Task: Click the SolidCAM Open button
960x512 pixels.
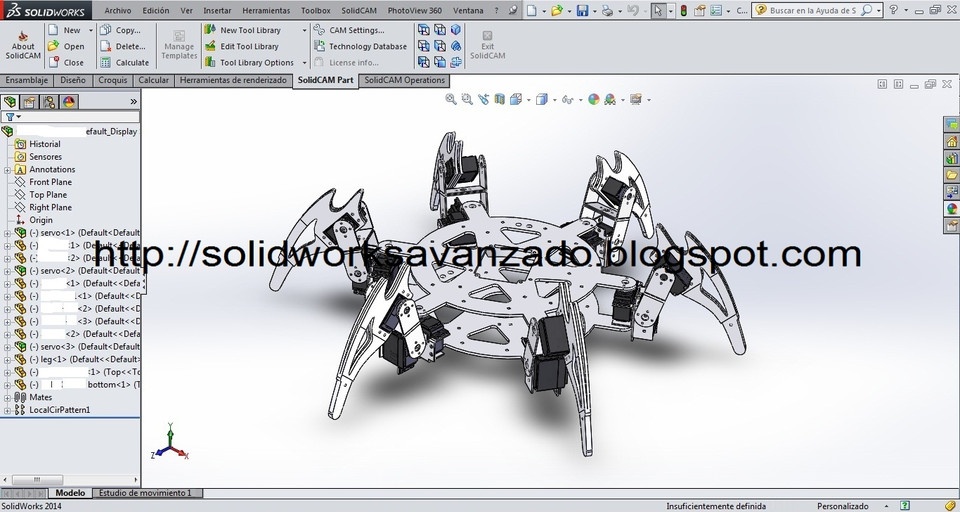Action: click(x=66, y=46)
